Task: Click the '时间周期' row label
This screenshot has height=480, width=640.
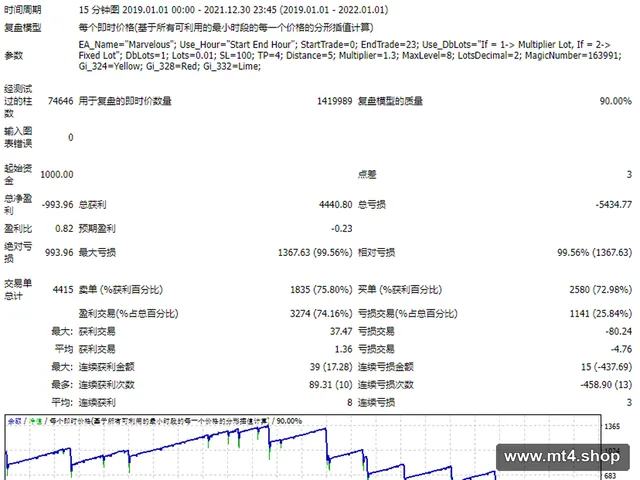Action: [x=23, y=9]
